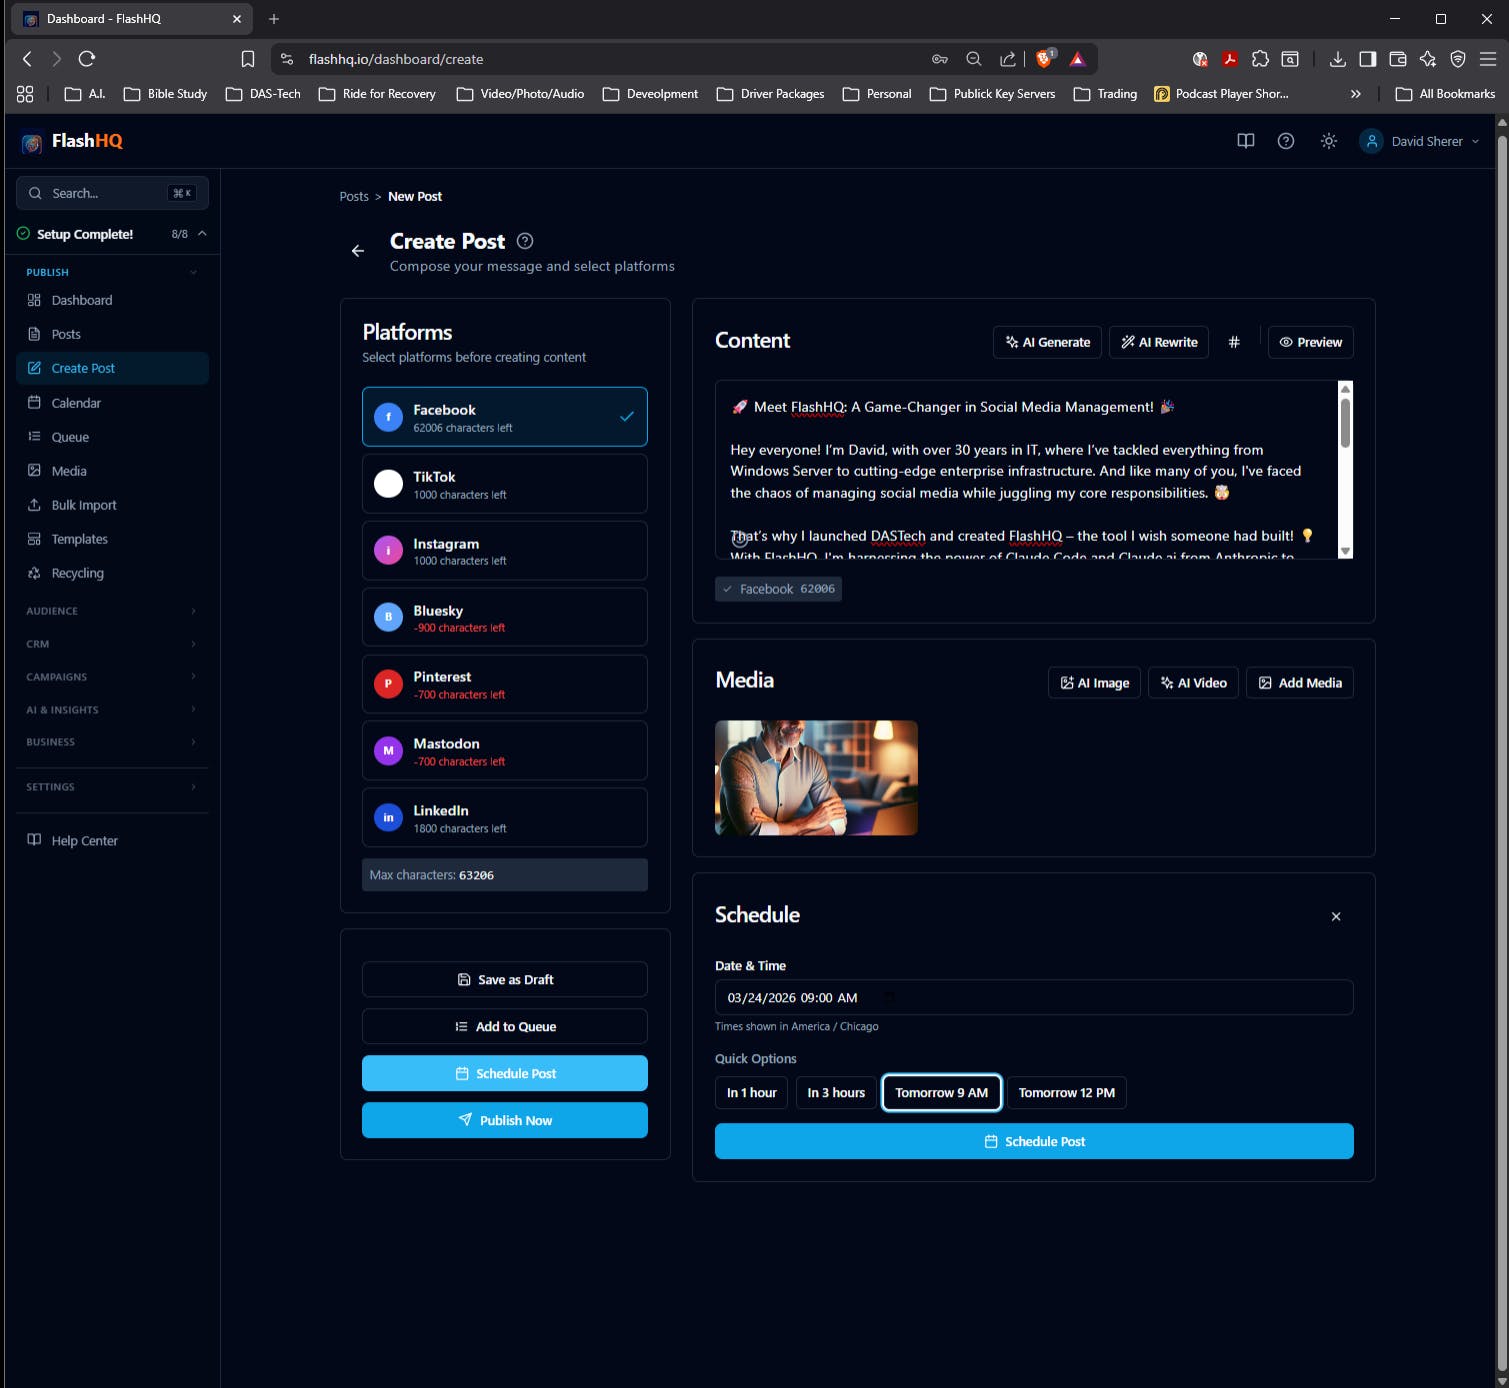Viewport: 1509px width, 1388px height.
Task: Toggle the light/dark theme sun icon
Action: 1328,141
